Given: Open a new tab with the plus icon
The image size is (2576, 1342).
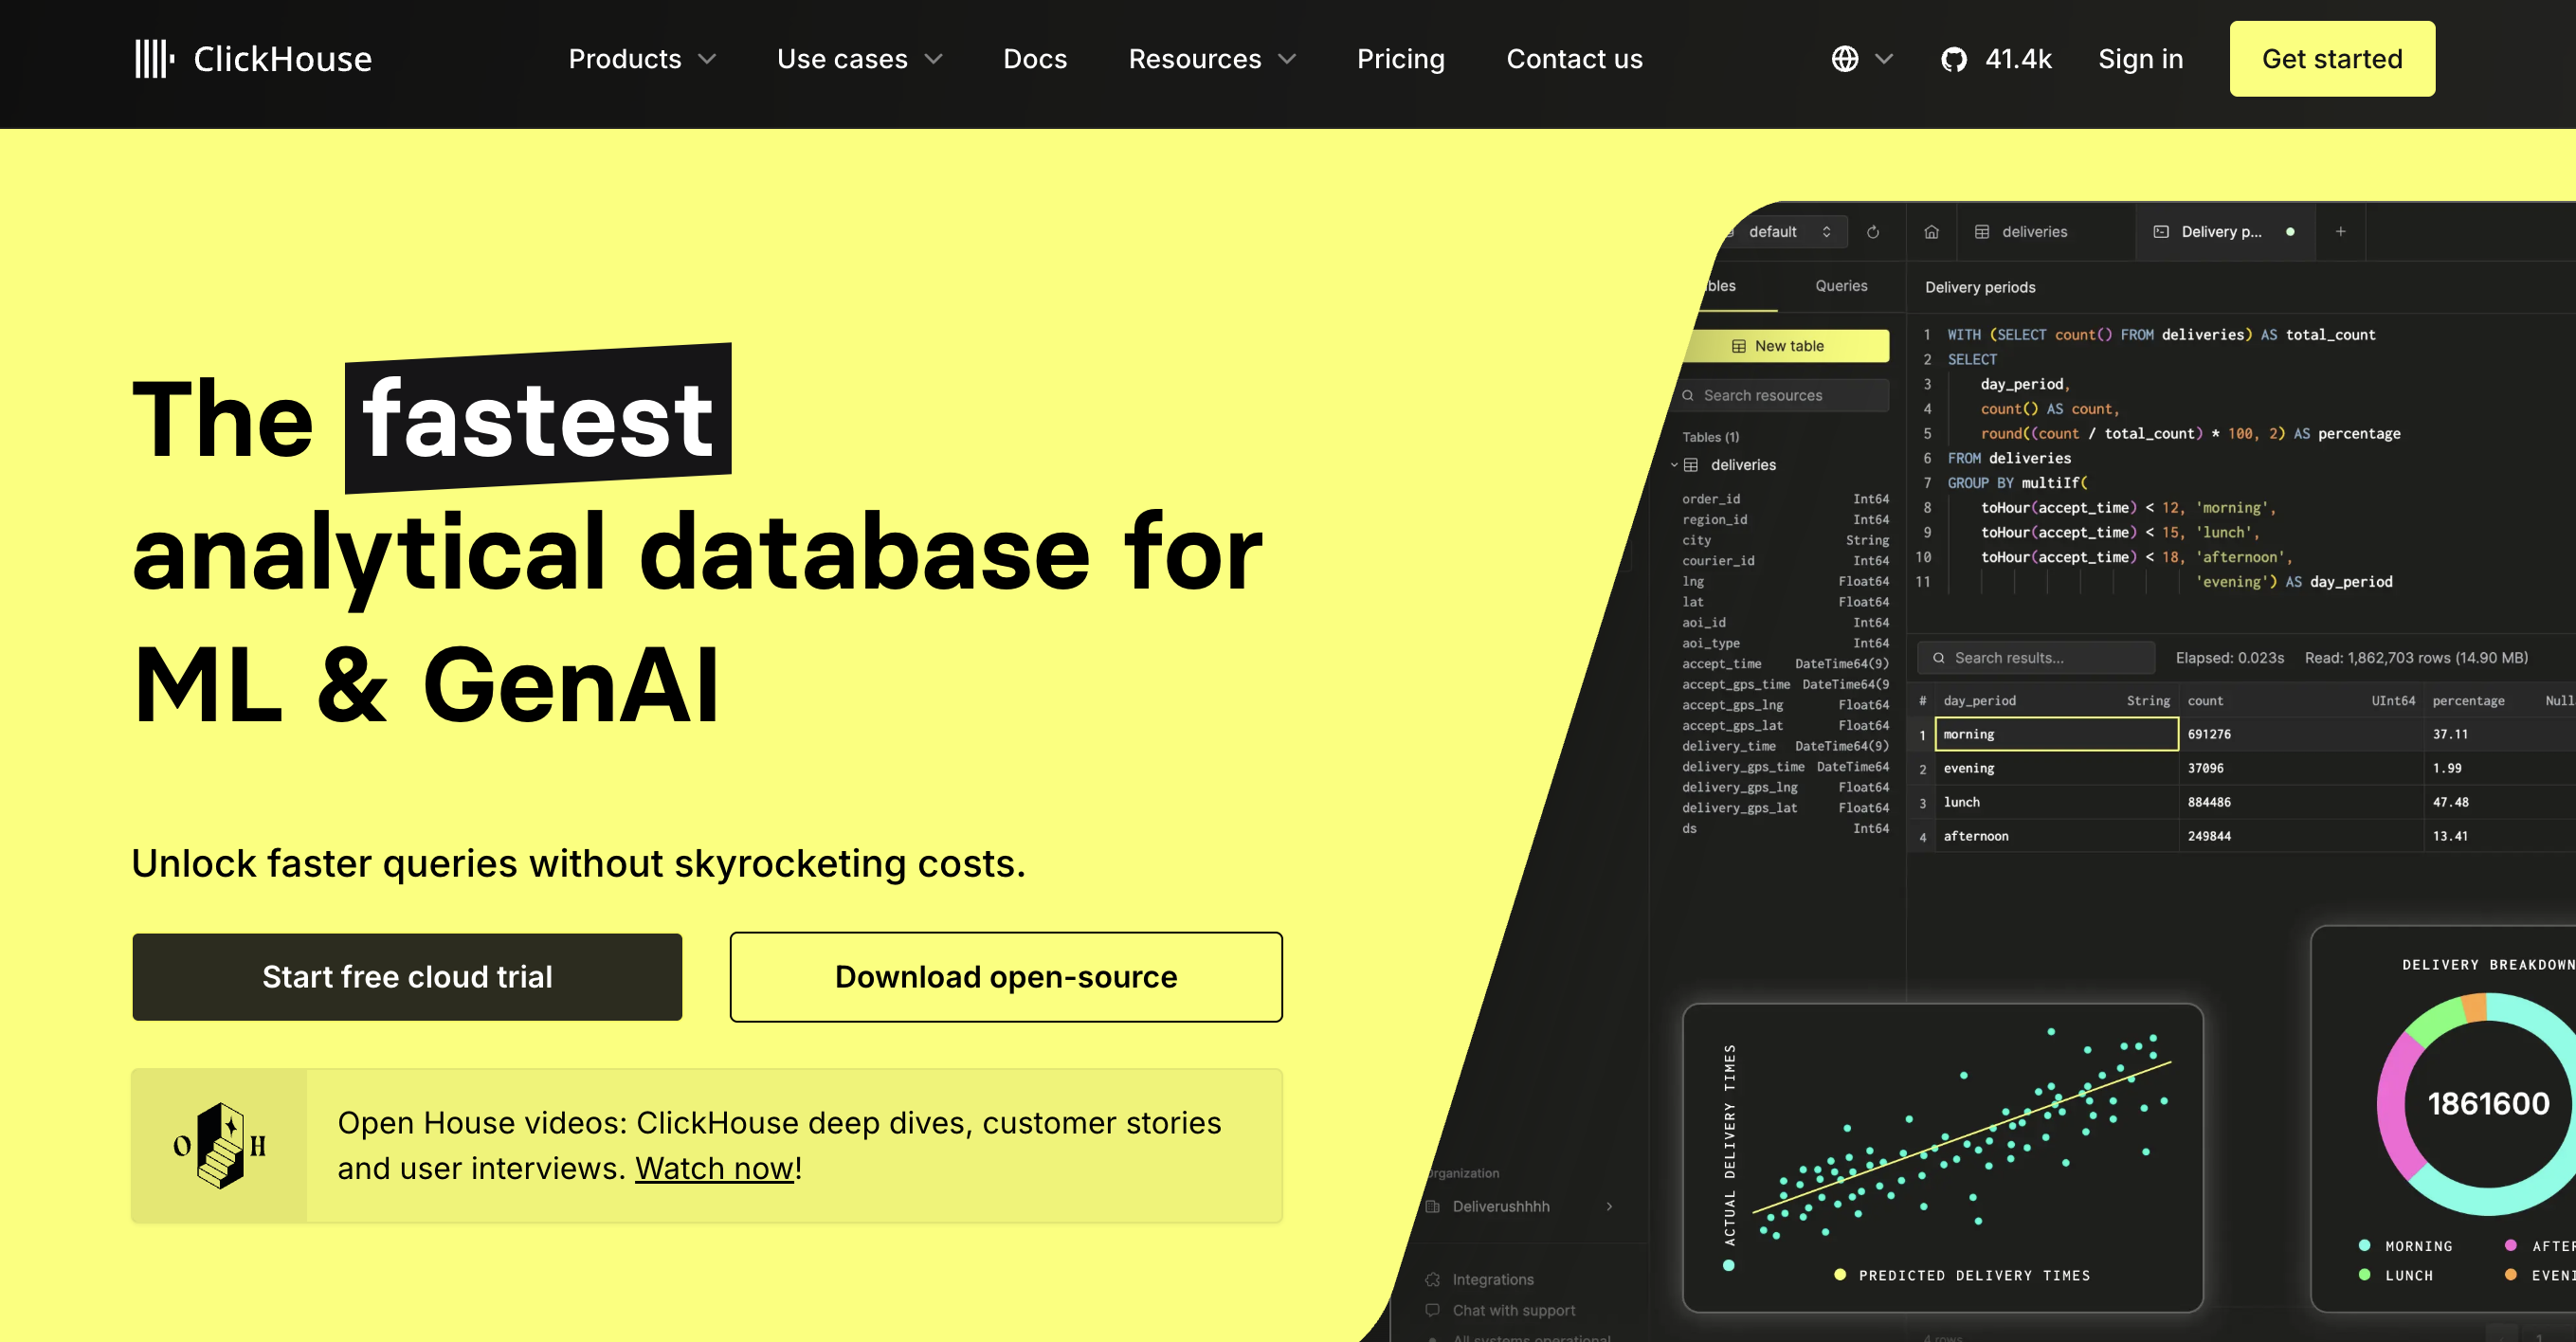Looking at the screenshot, I should click(x=2341, y=231).
